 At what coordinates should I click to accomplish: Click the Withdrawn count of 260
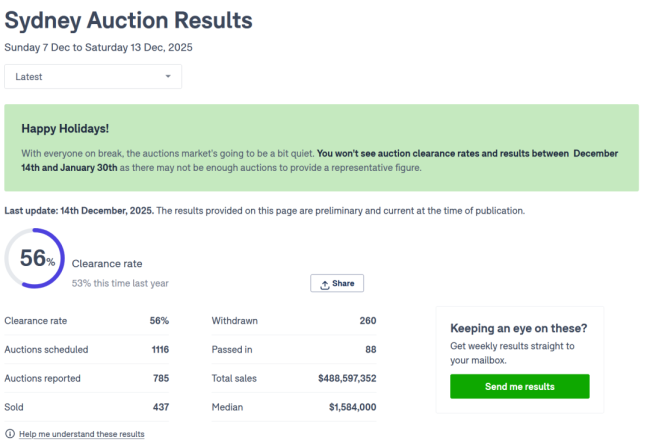click(367, 321)
